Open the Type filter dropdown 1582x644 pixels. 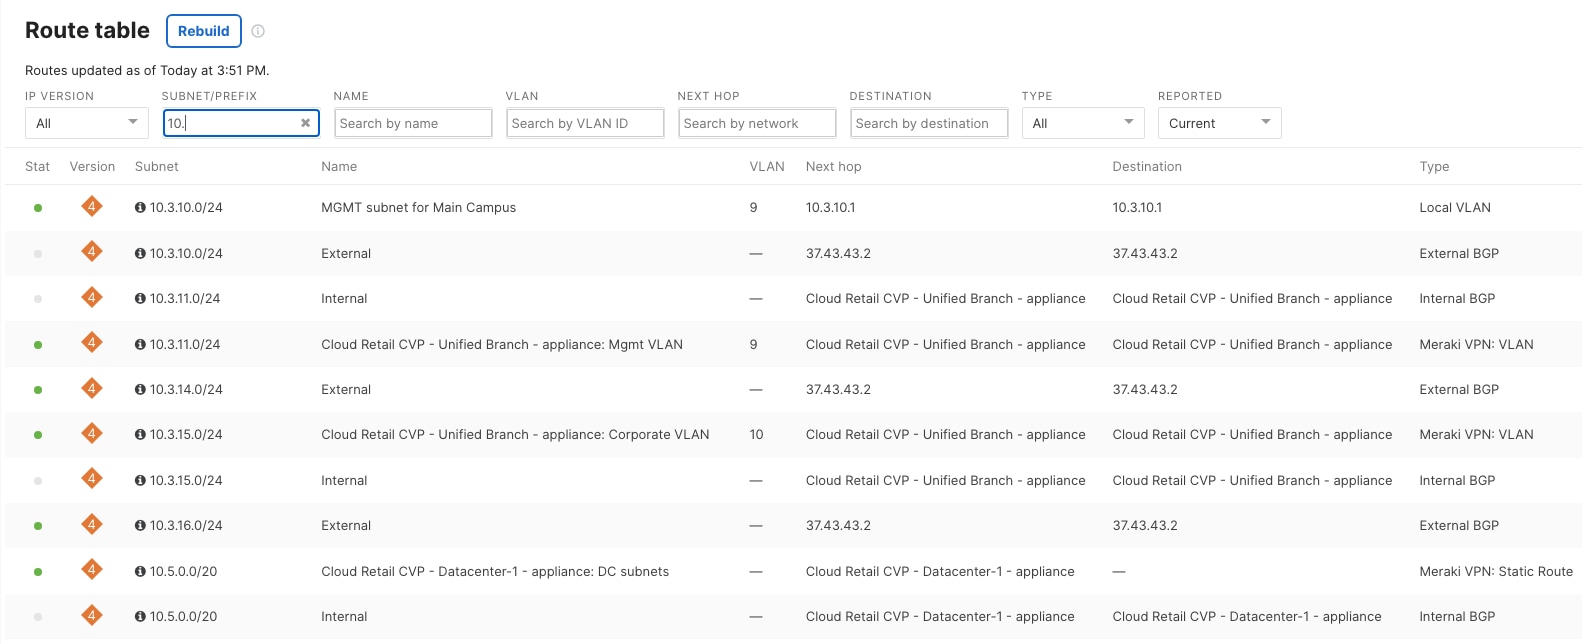1083,123
